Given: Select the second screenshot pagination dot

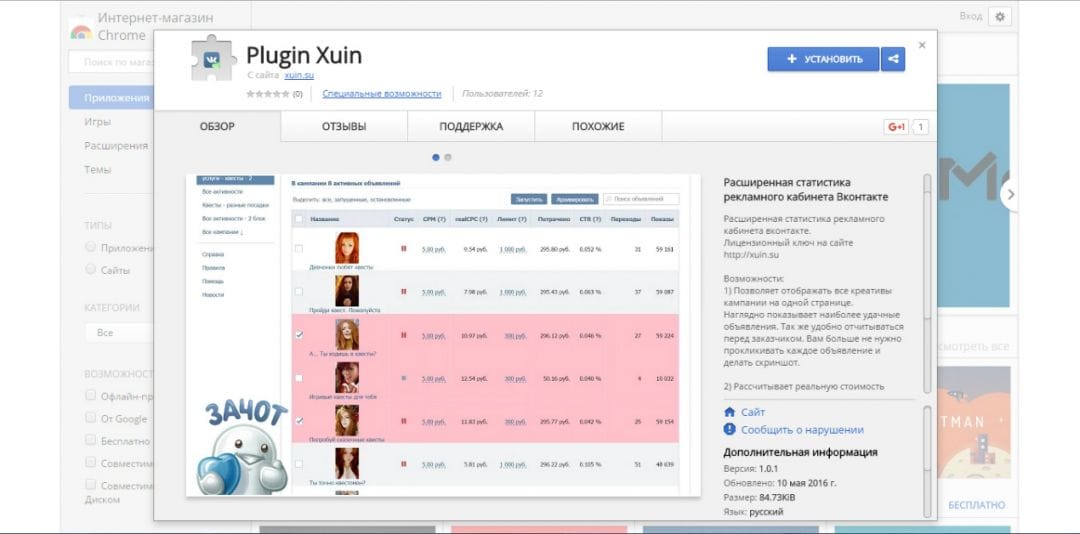Looking at the screenshot, I should tap(448, 157).
